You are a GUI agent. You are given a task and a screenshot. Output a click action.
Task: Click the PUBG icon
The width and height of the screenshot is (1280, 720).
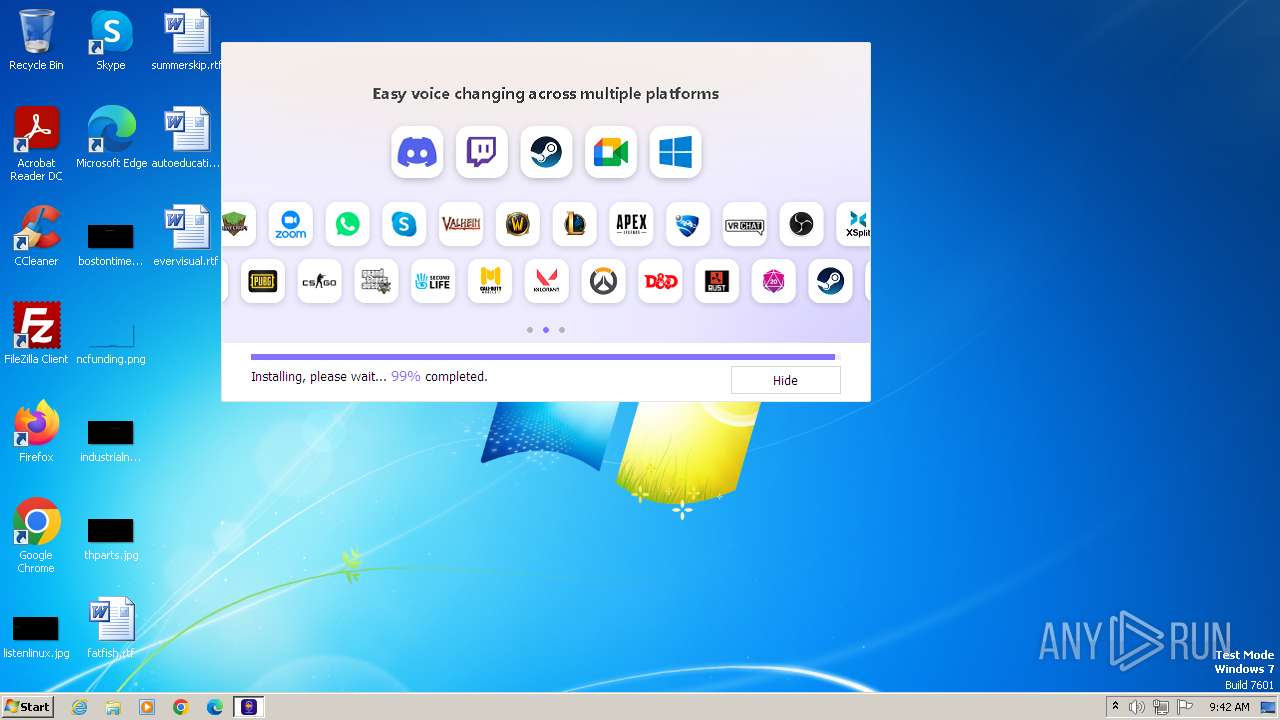[262, 282]
